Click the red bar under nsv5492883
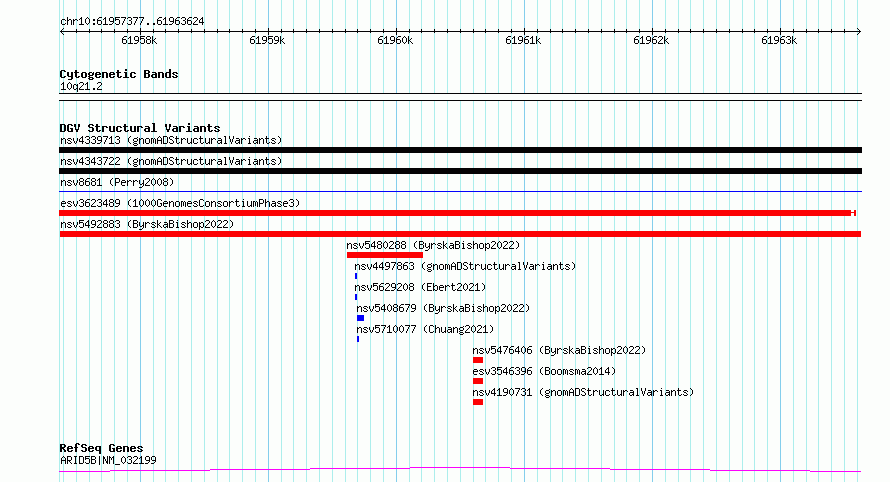Screen dimensions: 890x482 (460, 234)
